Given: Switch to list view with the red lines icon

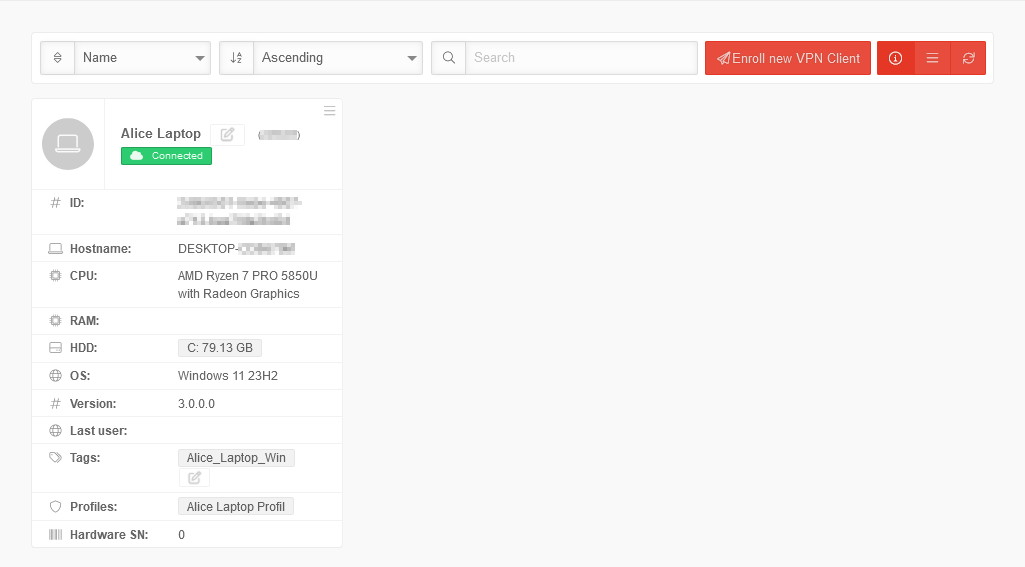Looking at the screenshot, I should tap(932, 58).
